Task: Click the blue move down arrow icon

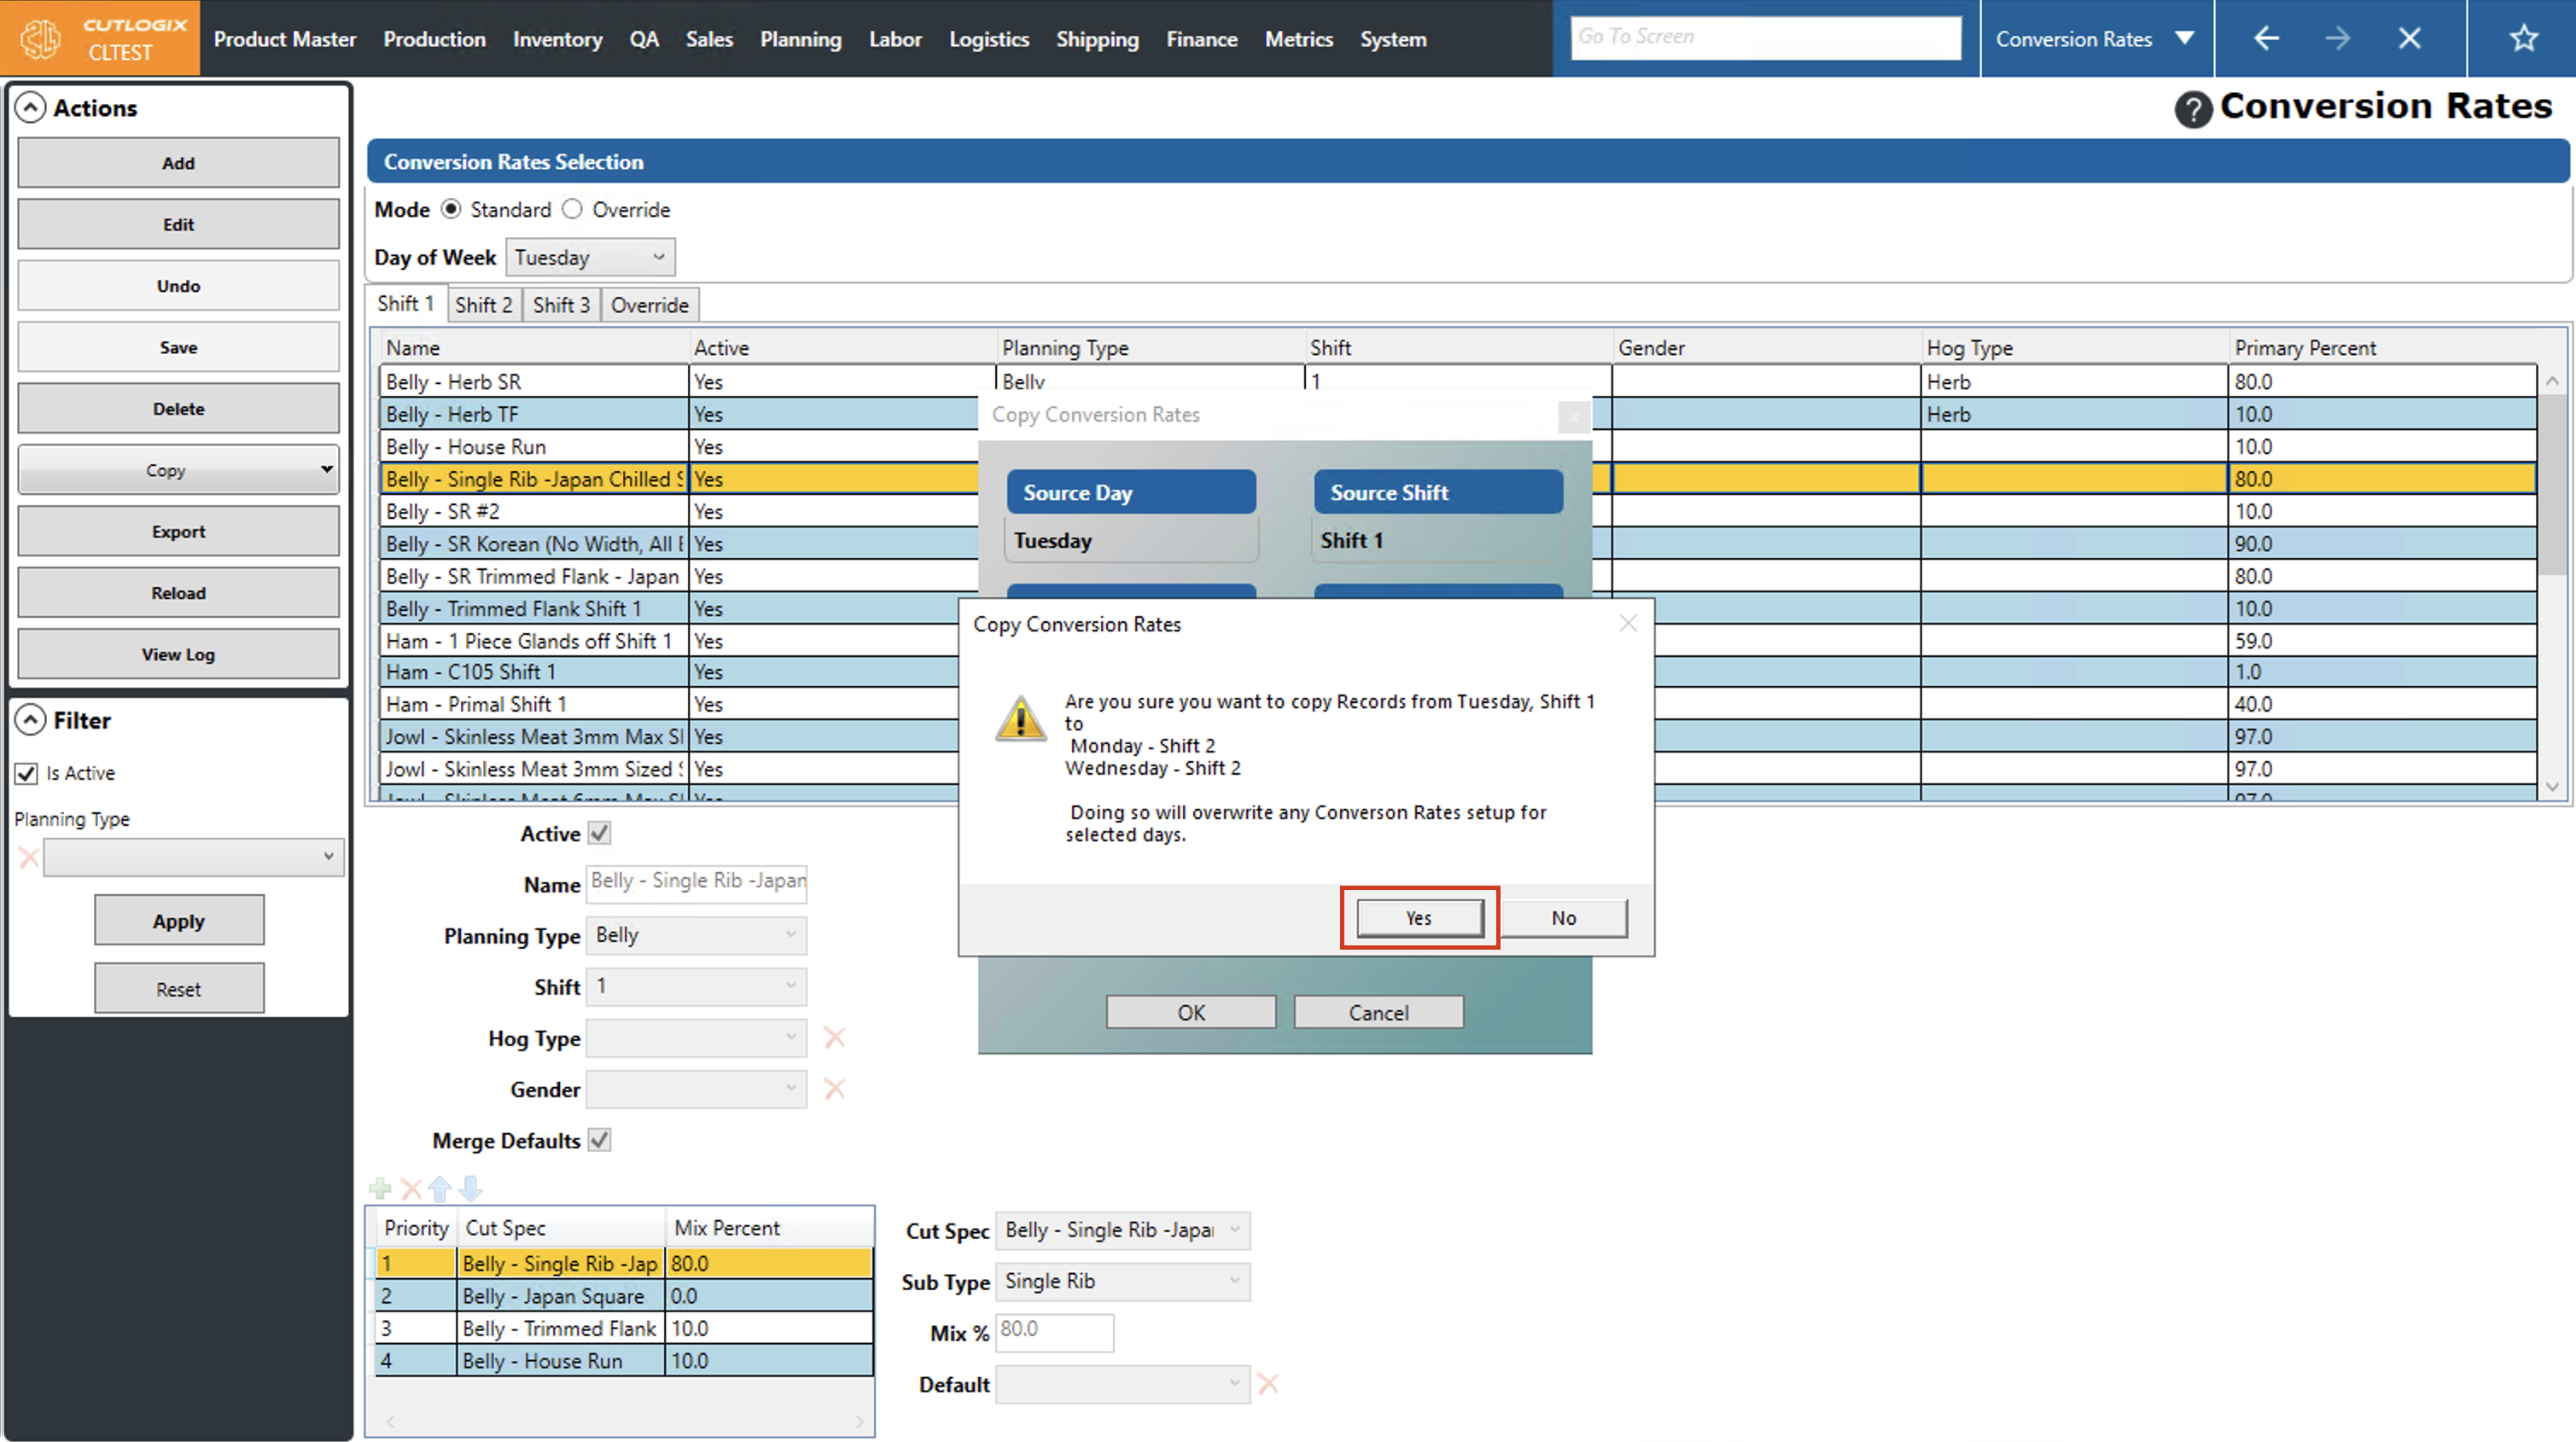Action: point(471,1188)
